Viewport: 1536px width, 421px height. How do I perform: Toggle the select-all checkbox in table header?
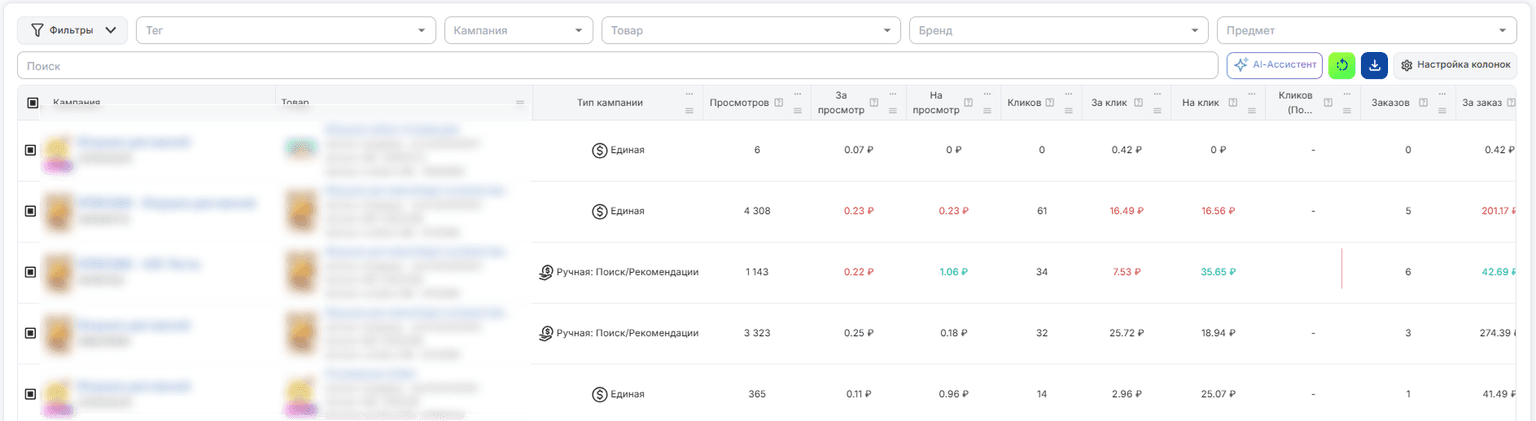[32, 103]
